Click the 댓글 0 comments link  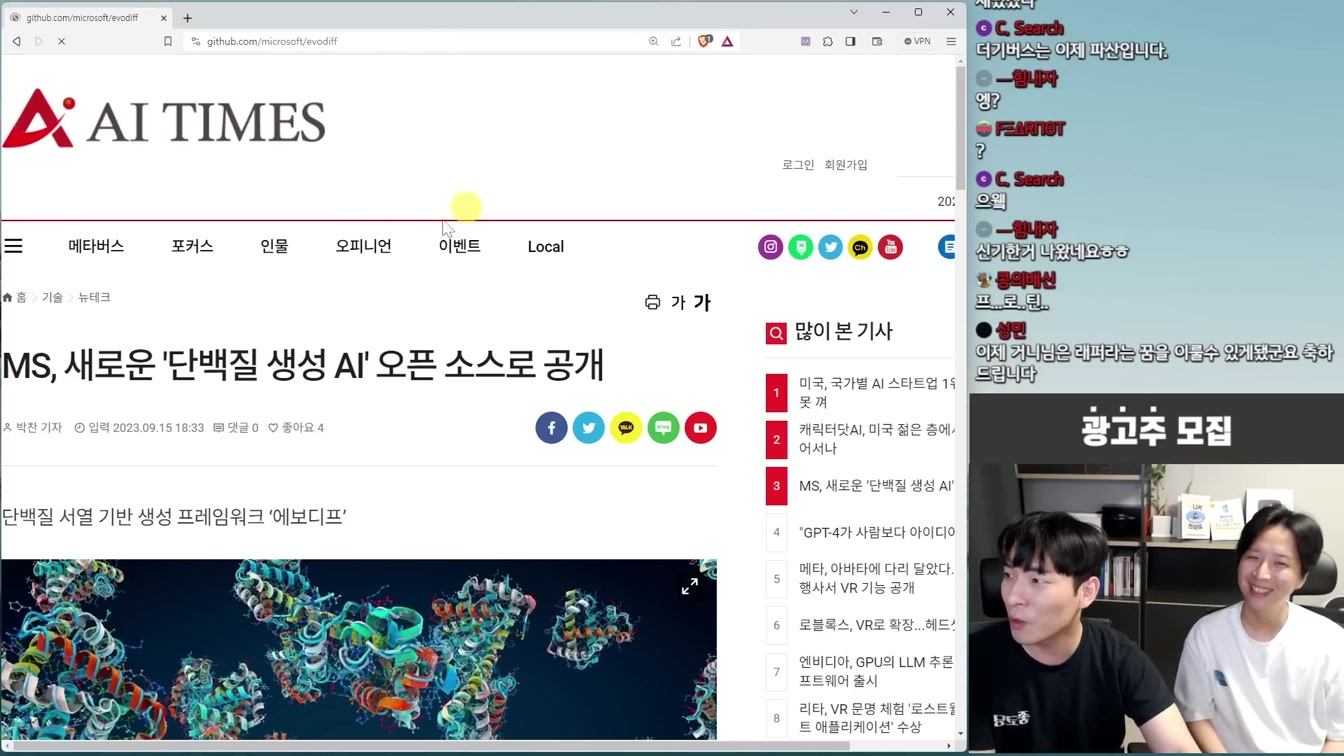point(236,428)
